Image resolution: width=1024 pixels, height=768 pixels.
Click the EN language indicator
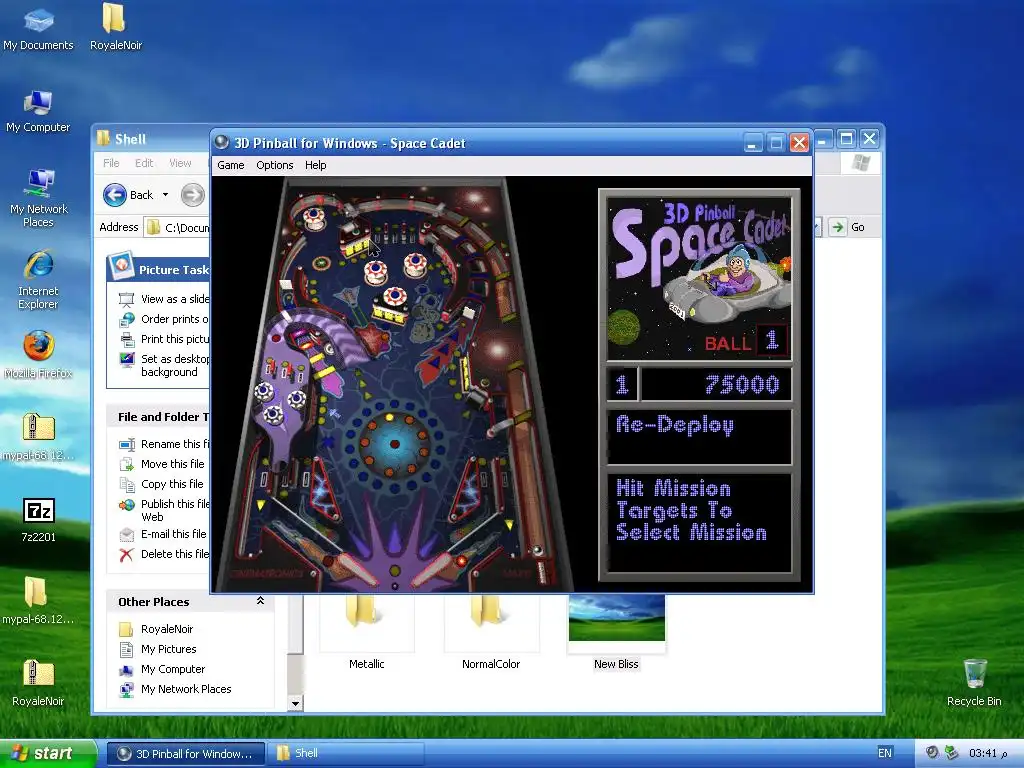[x=884, y=753]
